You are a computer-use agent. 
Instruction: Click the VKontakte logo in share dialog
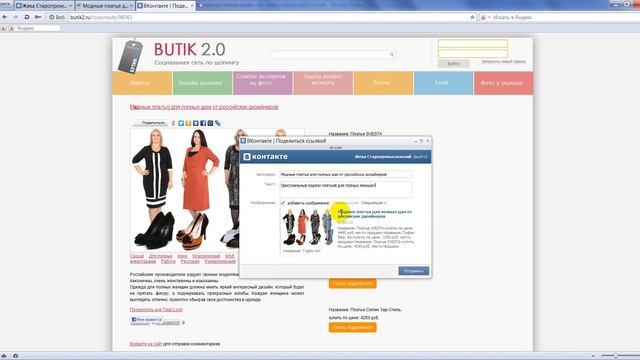265,157
